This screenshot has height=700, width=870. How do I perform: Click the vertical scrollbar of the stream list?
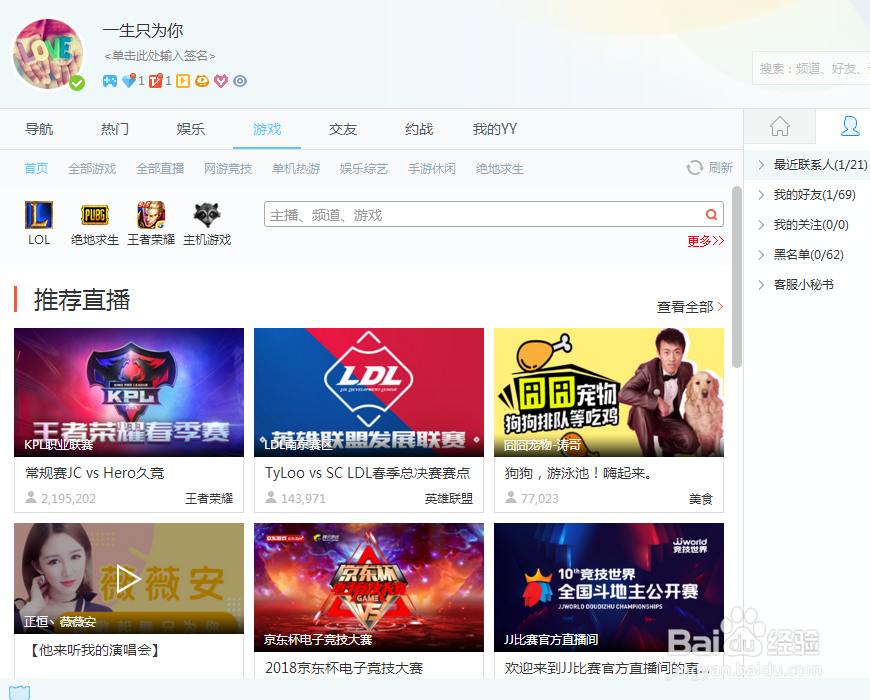tap(737, 277)
